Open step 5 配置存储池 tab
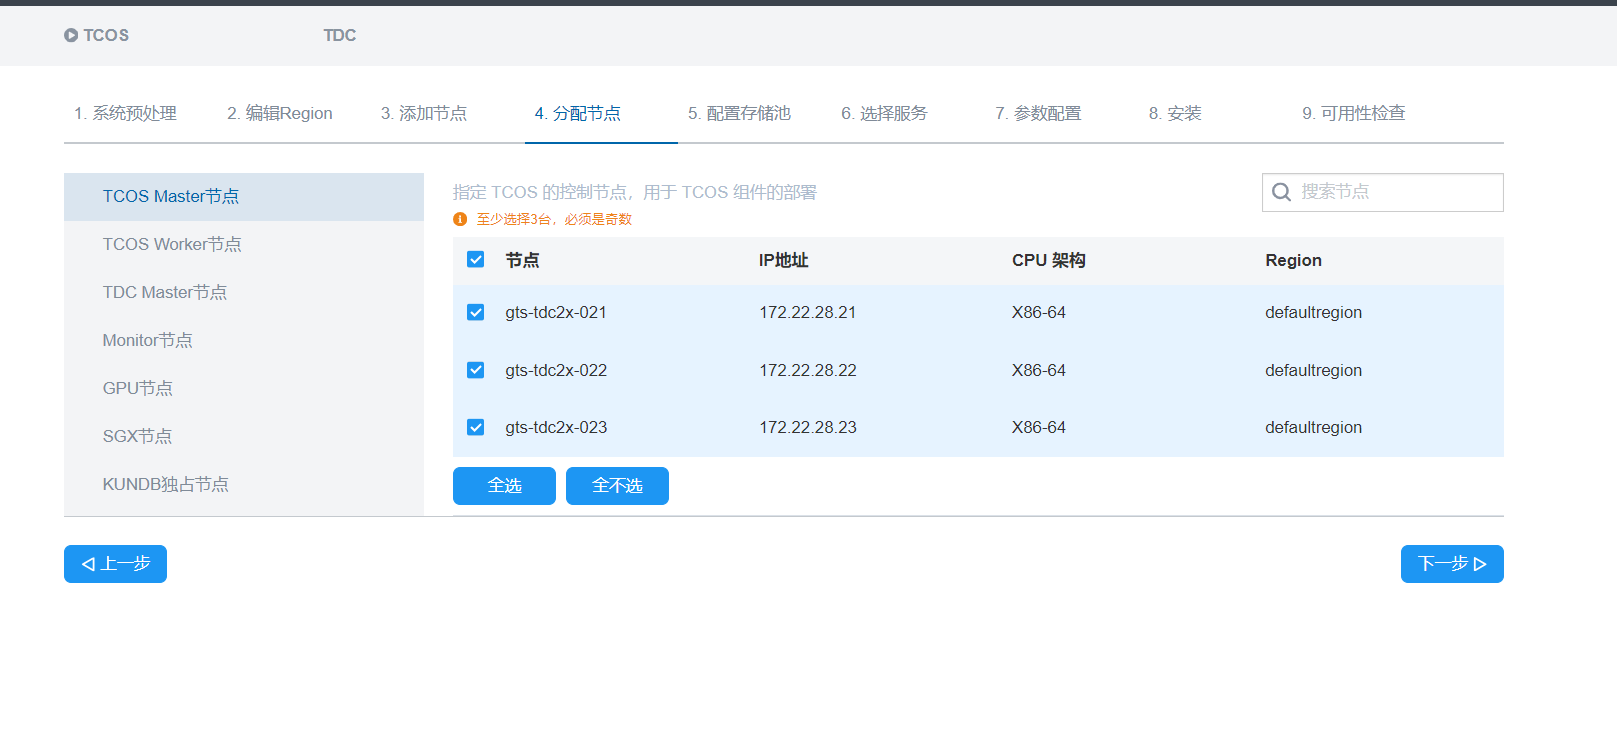The width and height of the screenshot is (1617, 735). click(739, 113)
